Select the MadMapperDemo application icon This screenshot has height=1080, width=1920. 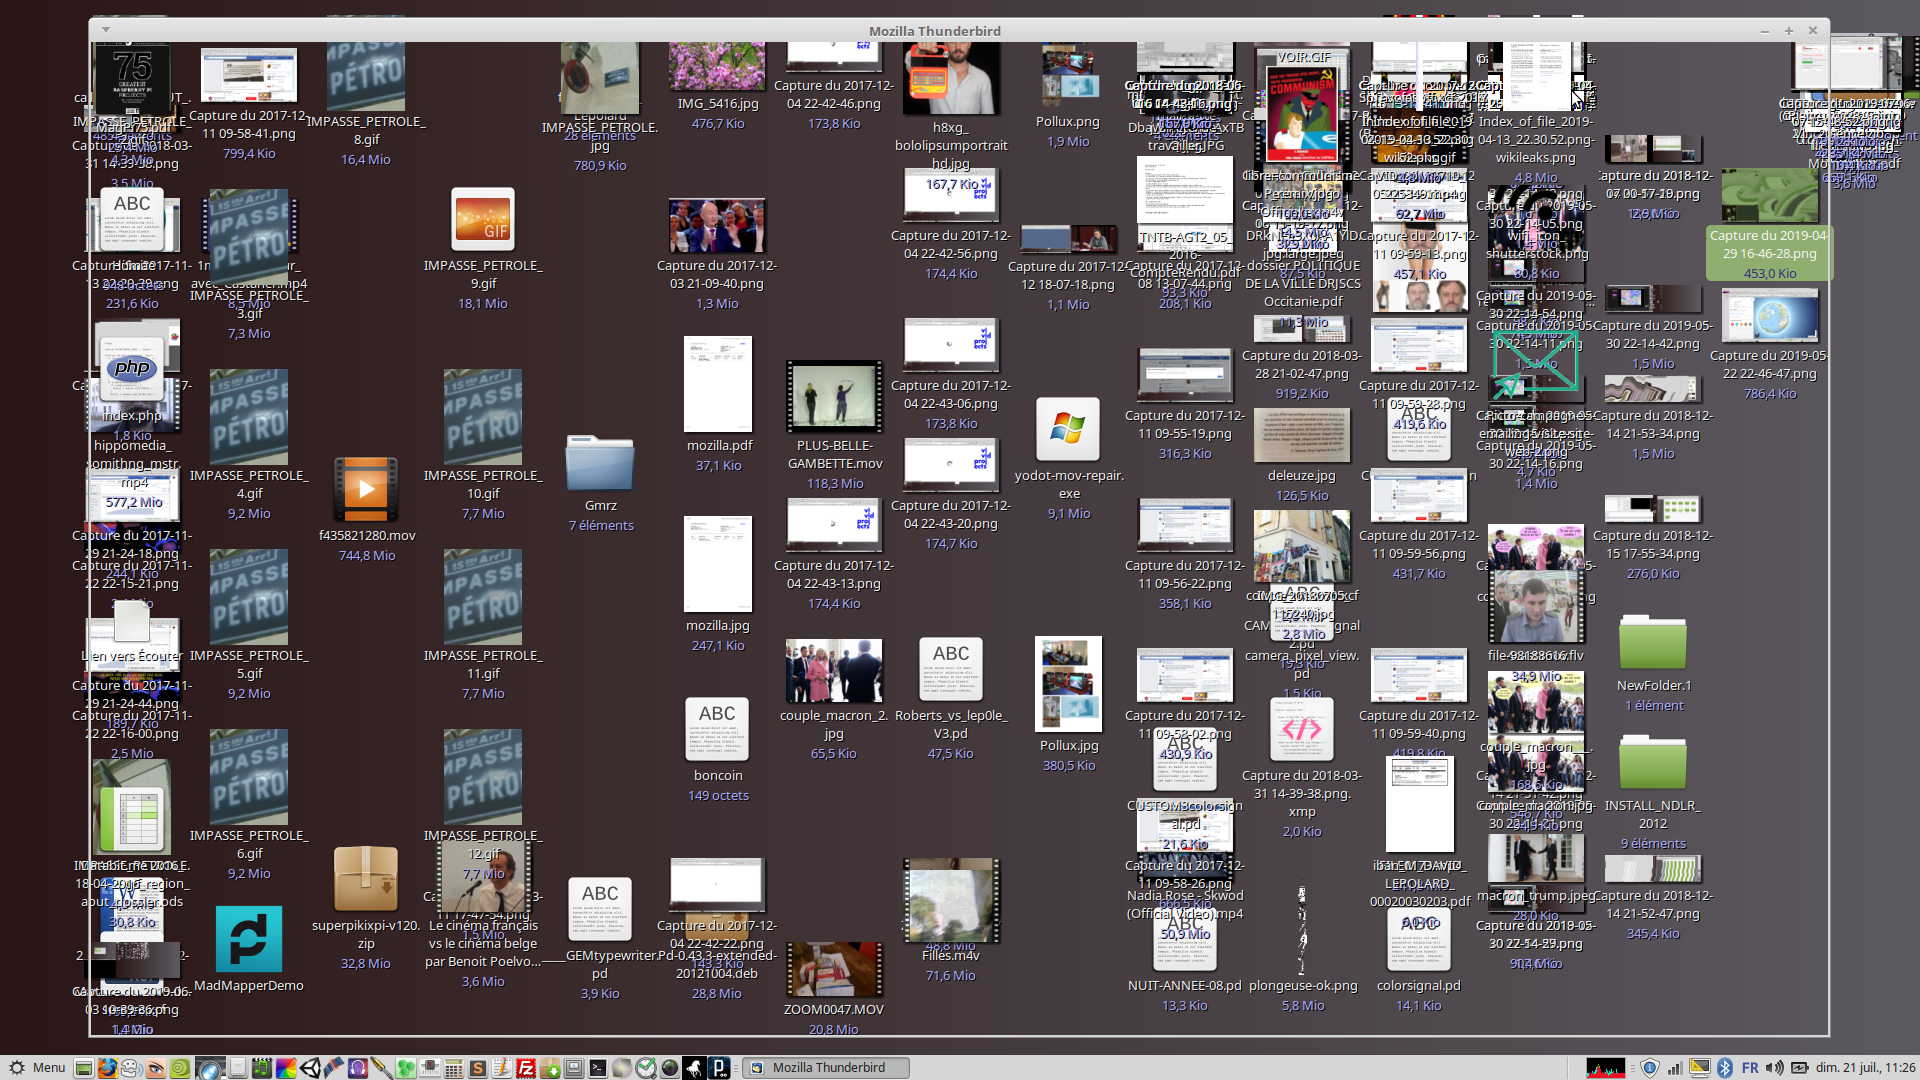pos(248,940)
